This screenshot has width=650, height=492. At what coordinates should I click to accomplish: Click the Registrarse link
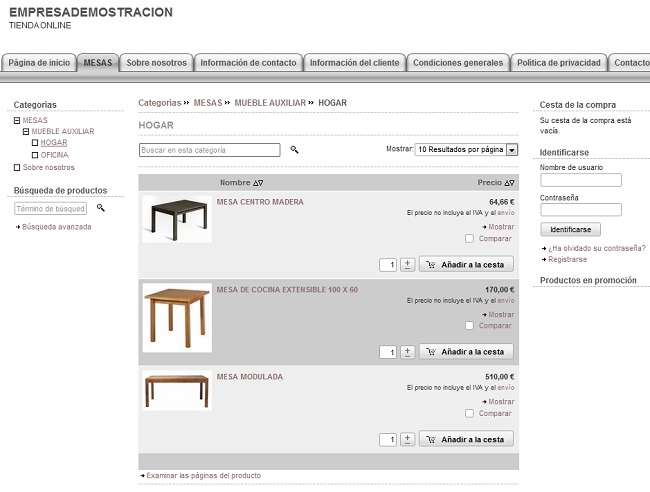click(568, 259)
